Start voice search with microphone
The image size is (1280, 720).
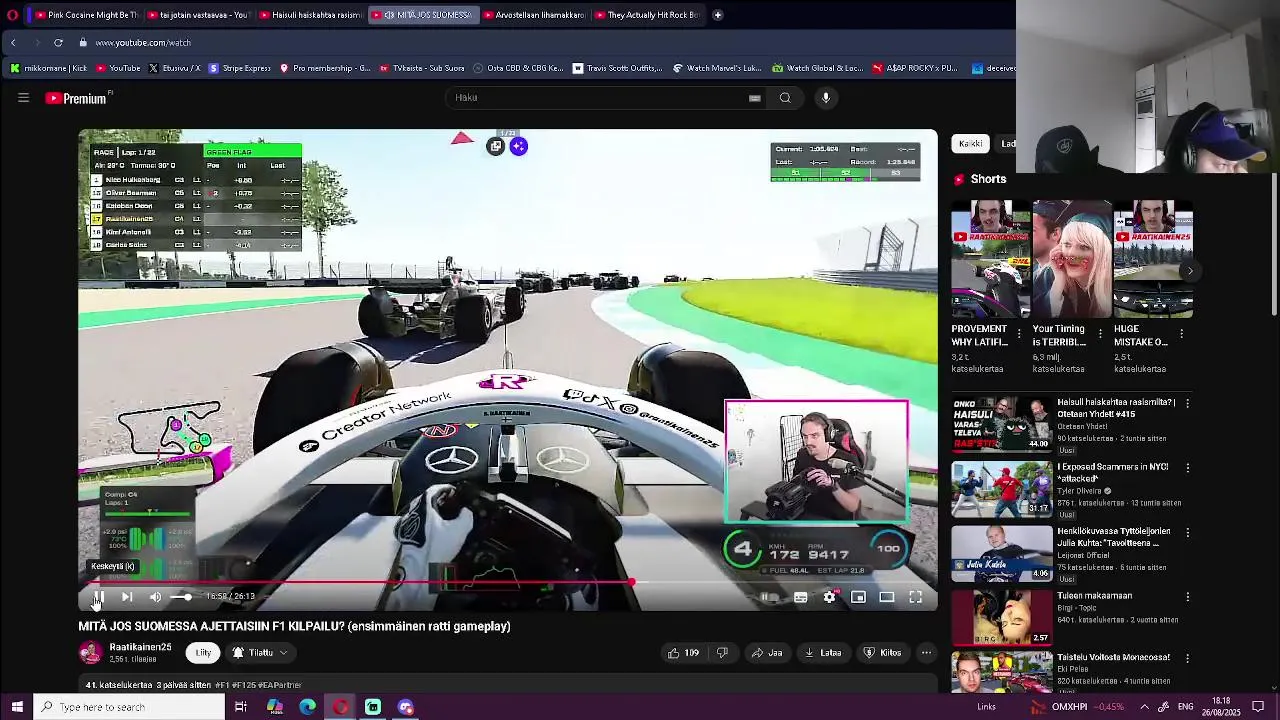point(825,98)
